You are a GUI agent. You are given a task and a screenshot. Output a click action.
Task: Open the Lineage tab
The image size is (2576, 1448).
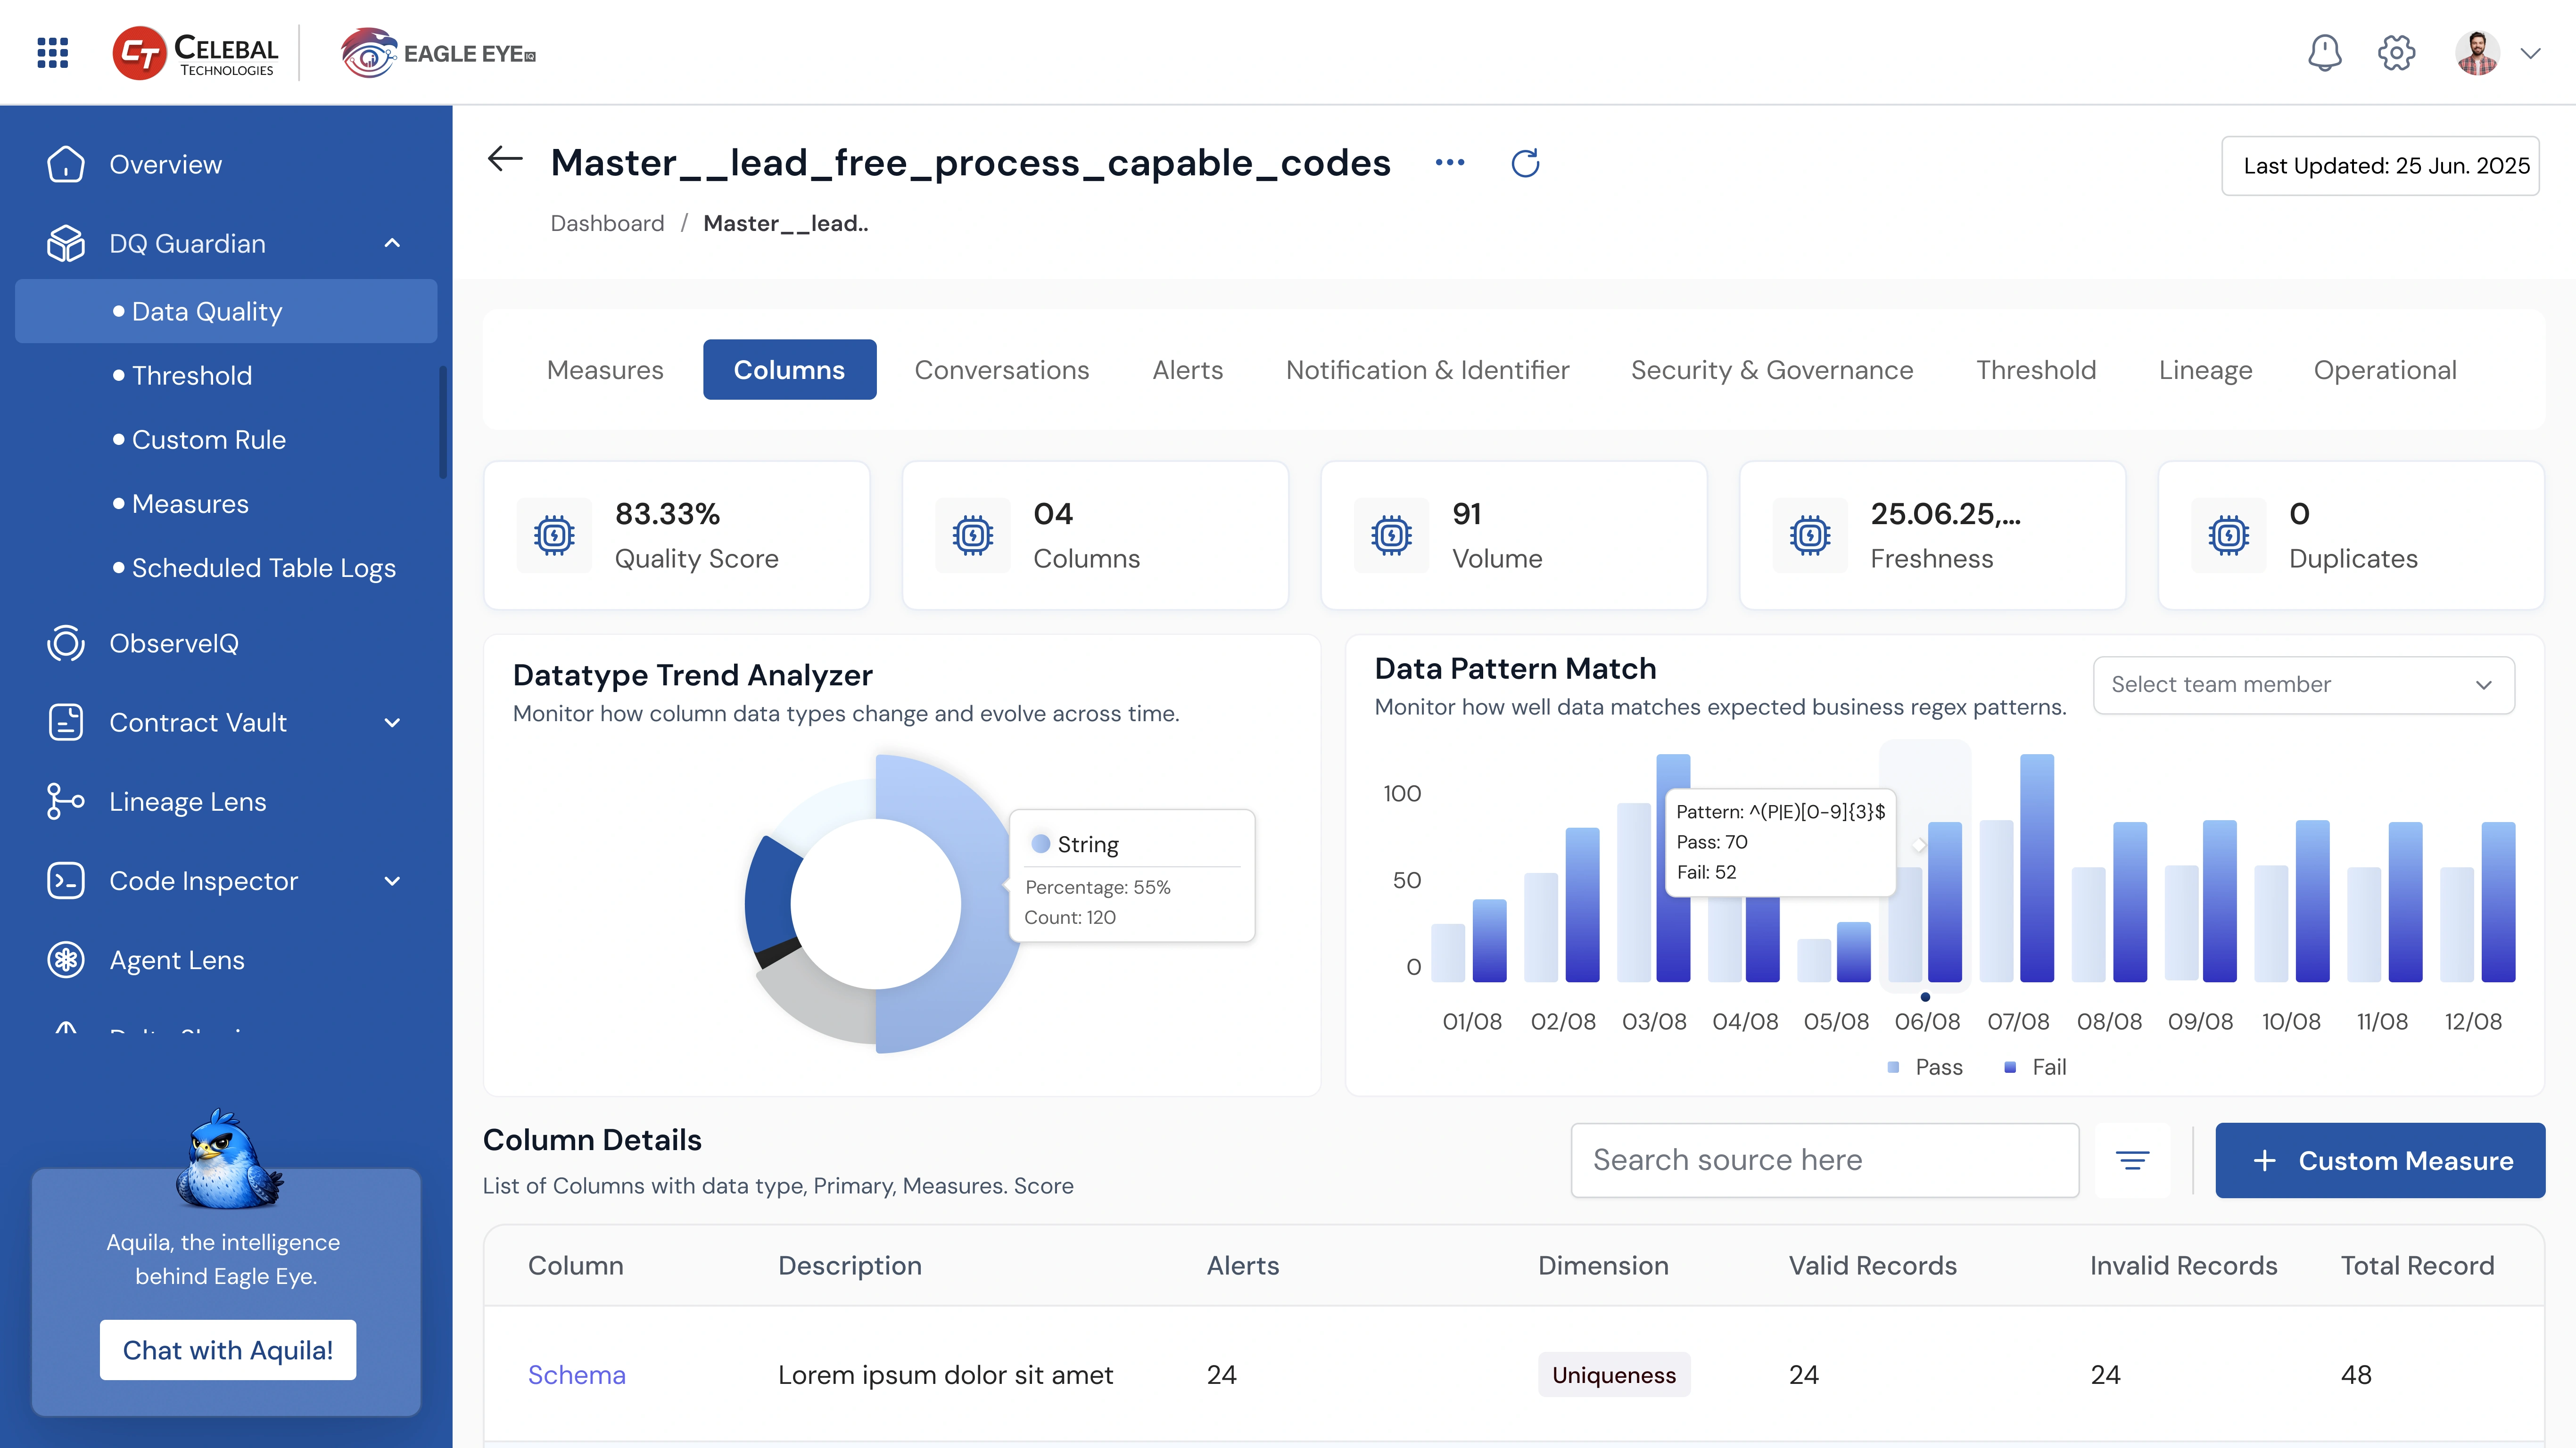pos(2205,369)
